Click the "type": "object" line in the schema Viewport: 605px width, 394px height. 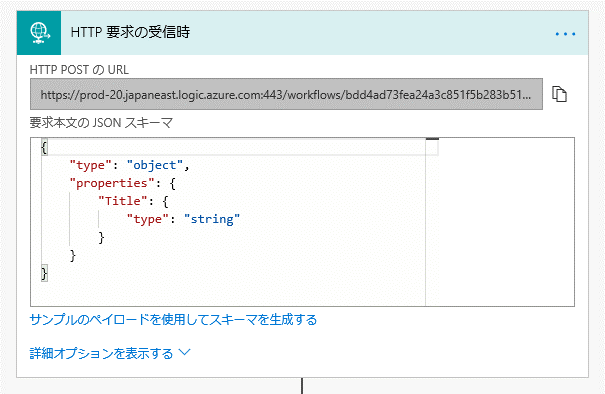pyautogui.click(x=129, y=165)
